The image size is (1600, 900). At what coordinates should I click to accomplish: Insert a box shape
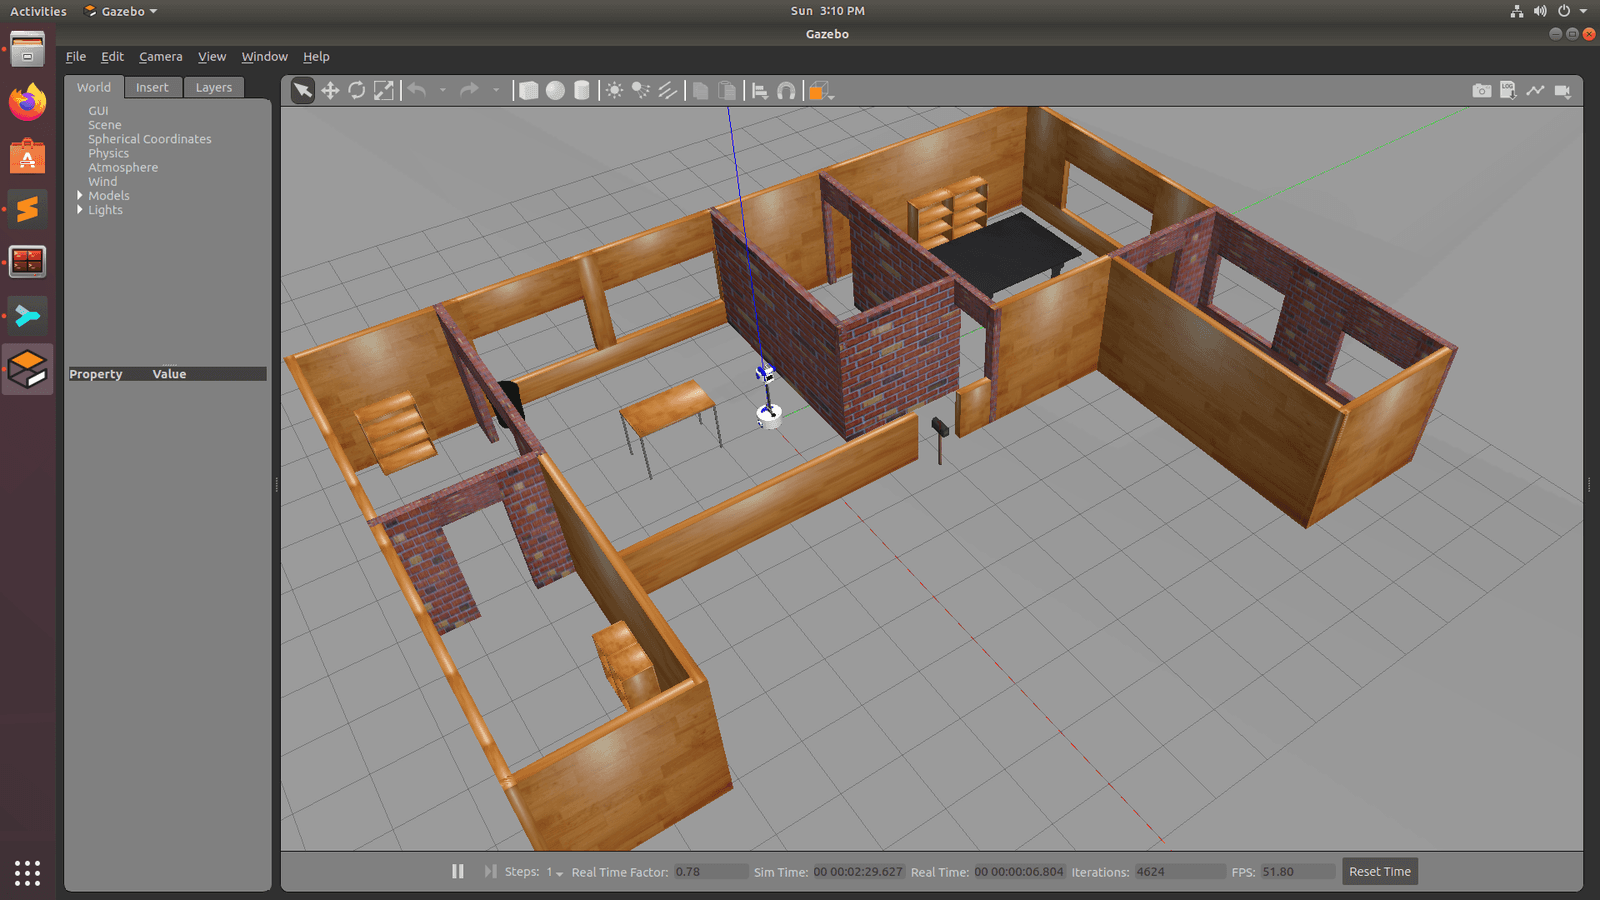(528, 91)
